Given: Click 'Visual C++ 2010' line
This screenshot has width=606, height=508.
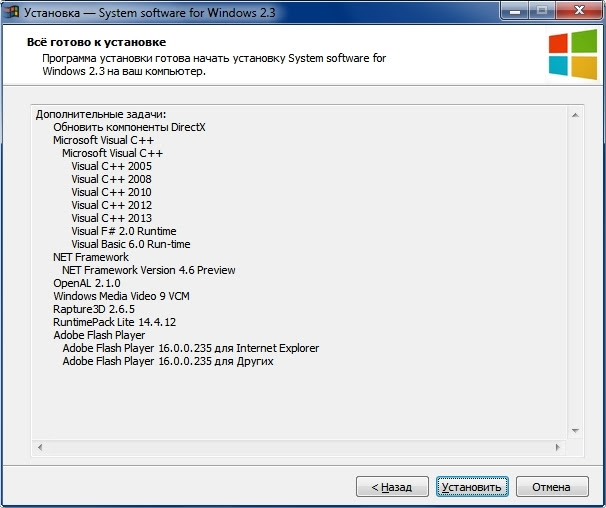Looking at the screenshot, I should pos(111,192).
